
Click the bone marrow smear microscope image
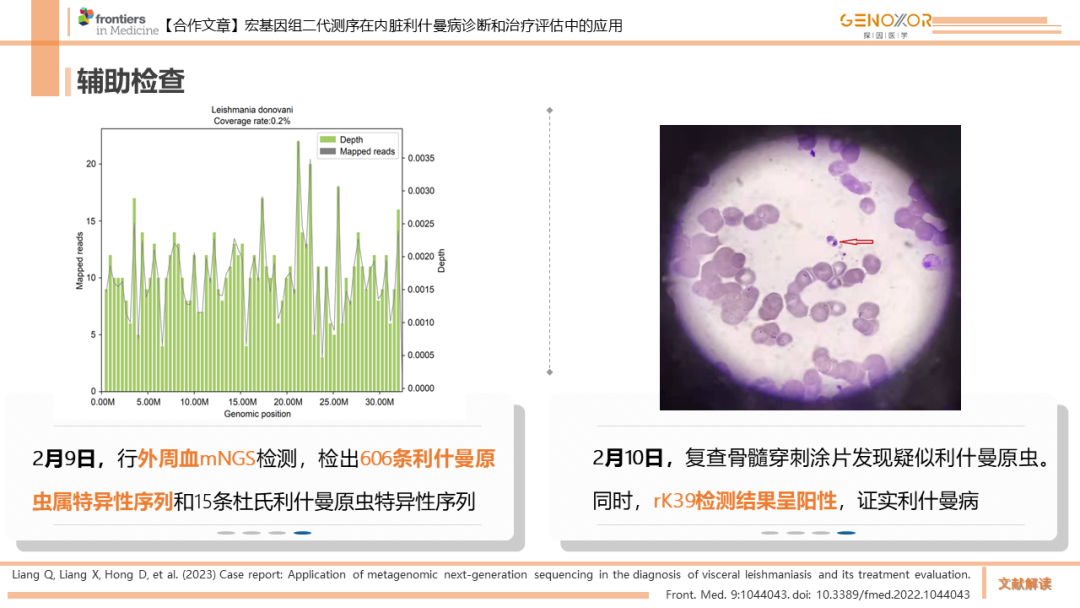(x=810, y=267)
